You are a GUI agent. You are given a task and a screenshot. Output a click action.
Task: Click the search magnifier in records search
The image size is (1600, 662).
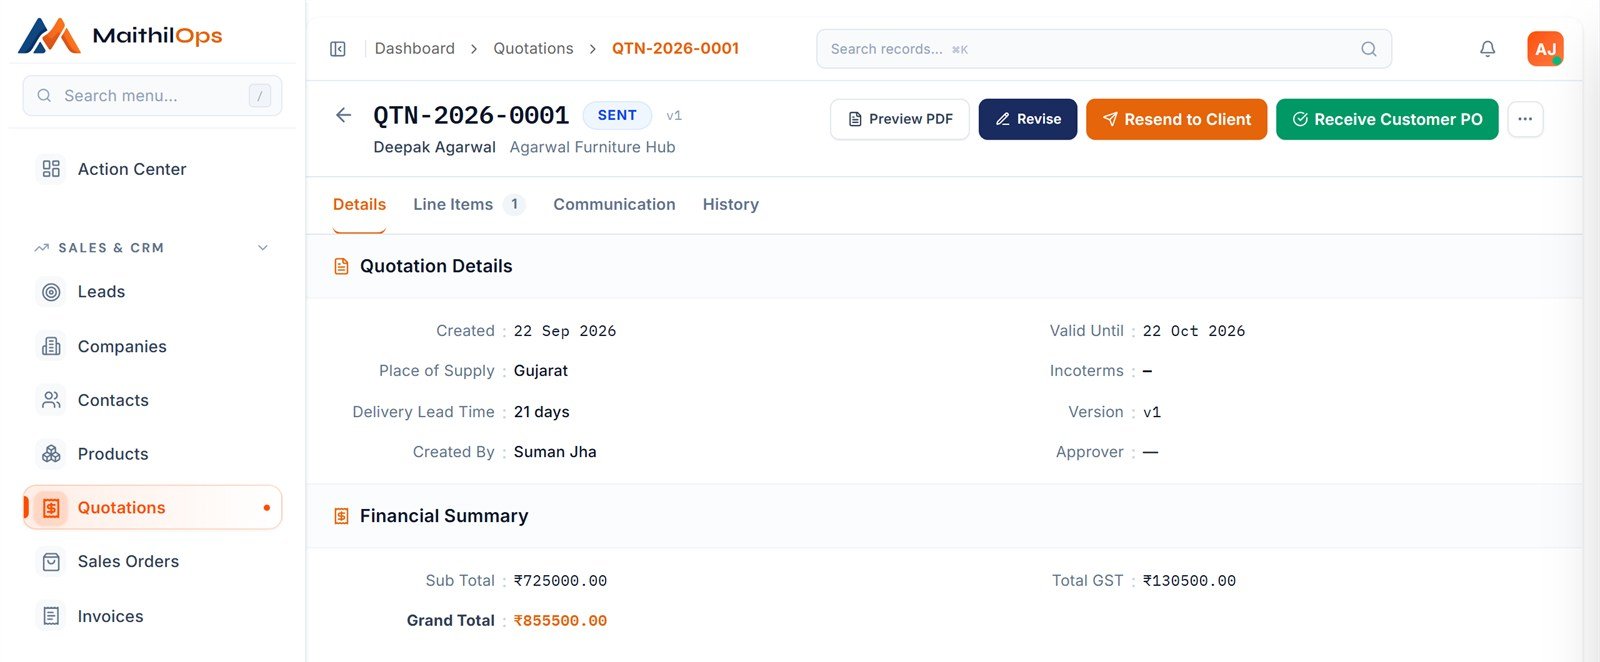[x=1369, y=49]
